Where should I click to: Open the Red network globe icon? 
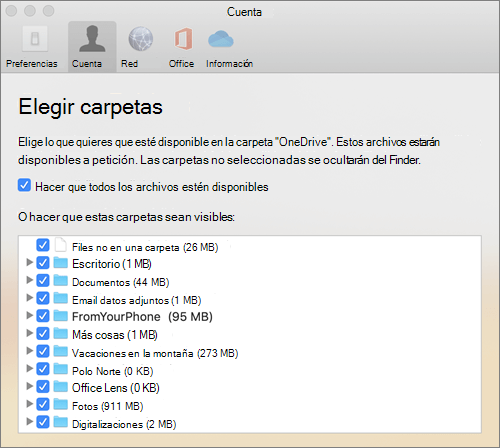click(x=141, y=39)
